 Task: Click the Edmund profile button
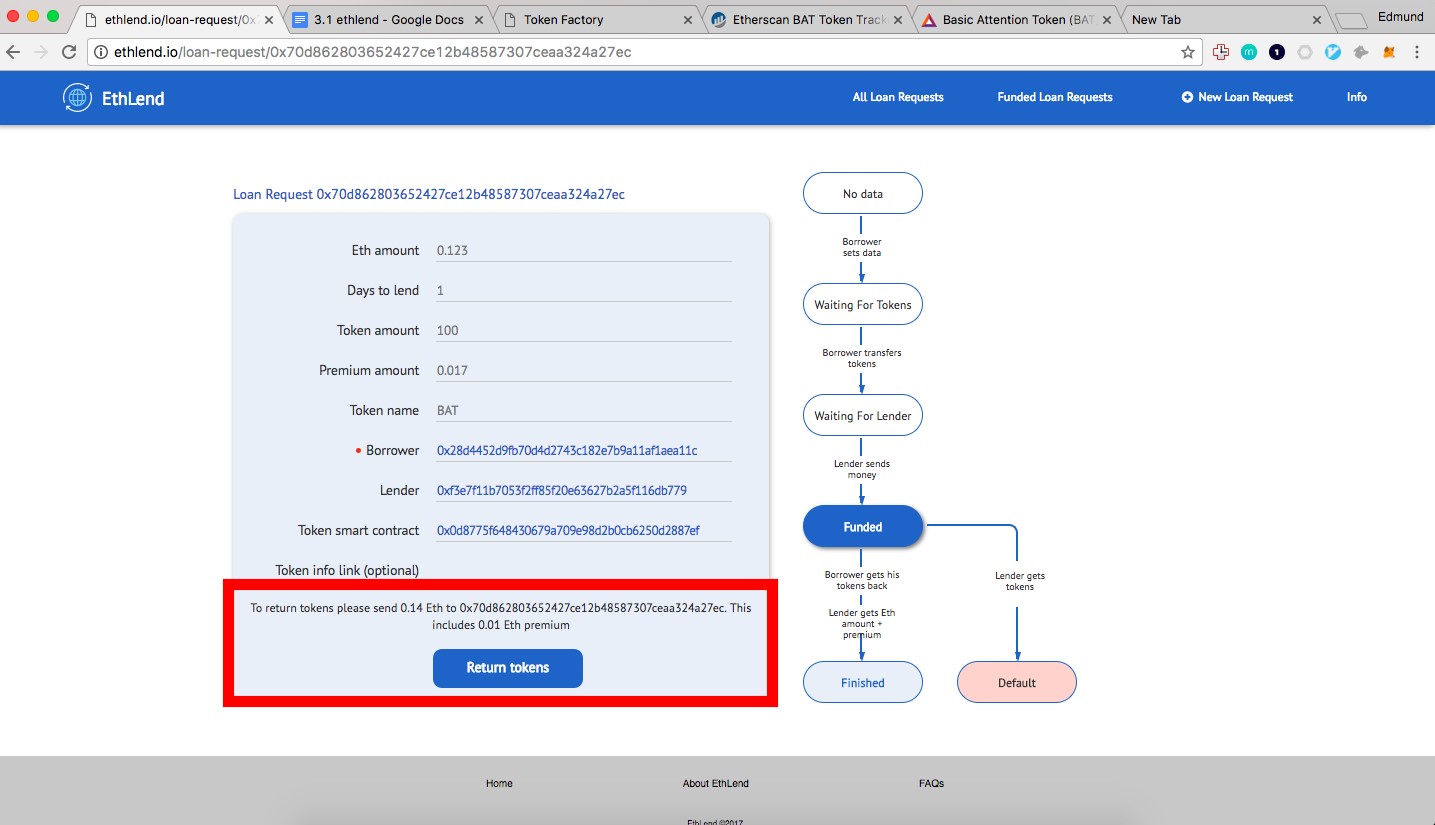point(1400,17)
